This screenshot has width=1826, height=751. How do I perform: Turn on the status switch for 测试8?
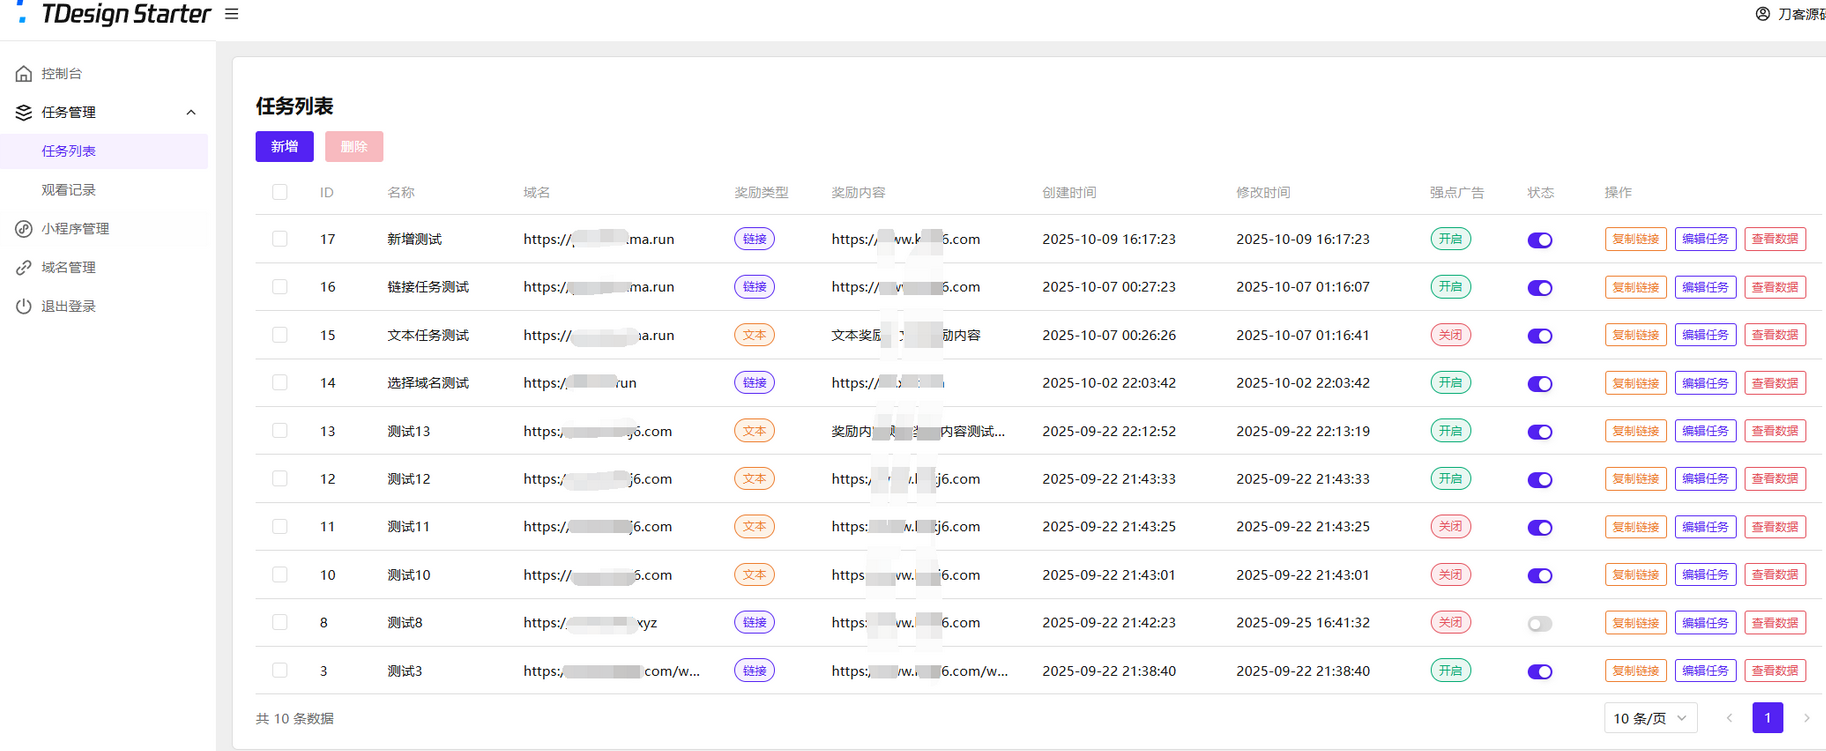click(1539, 624)
